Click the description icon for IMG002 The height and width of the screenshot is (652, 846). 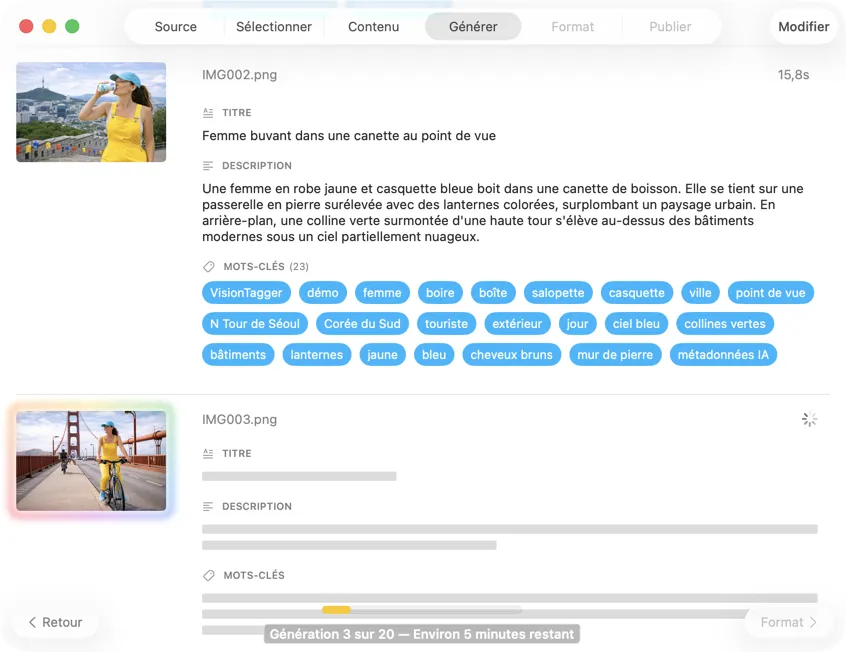[208, 166]
